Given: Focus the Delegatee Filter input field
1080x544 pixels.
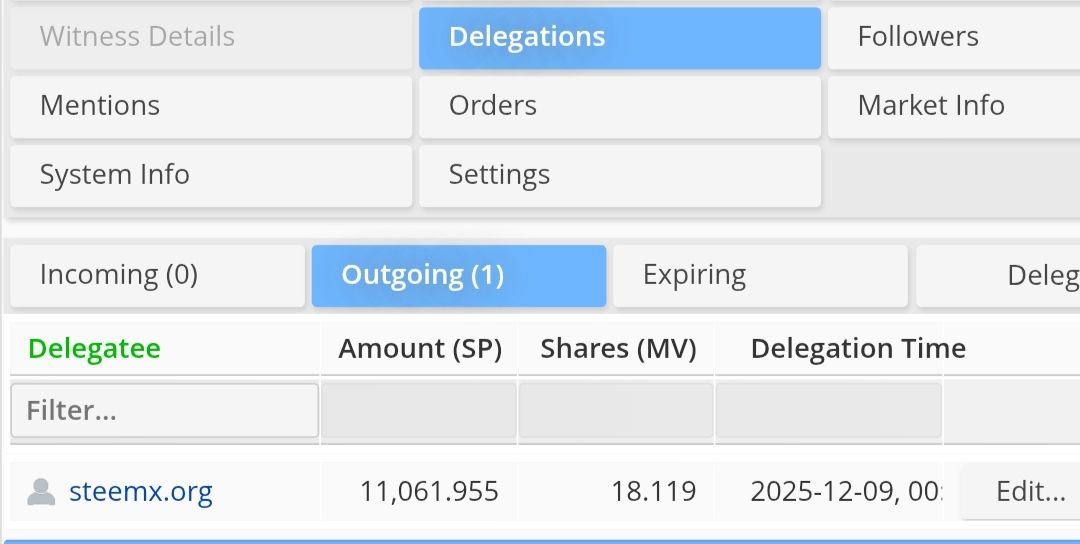Looking at the screenshot, I should [165, 410].
